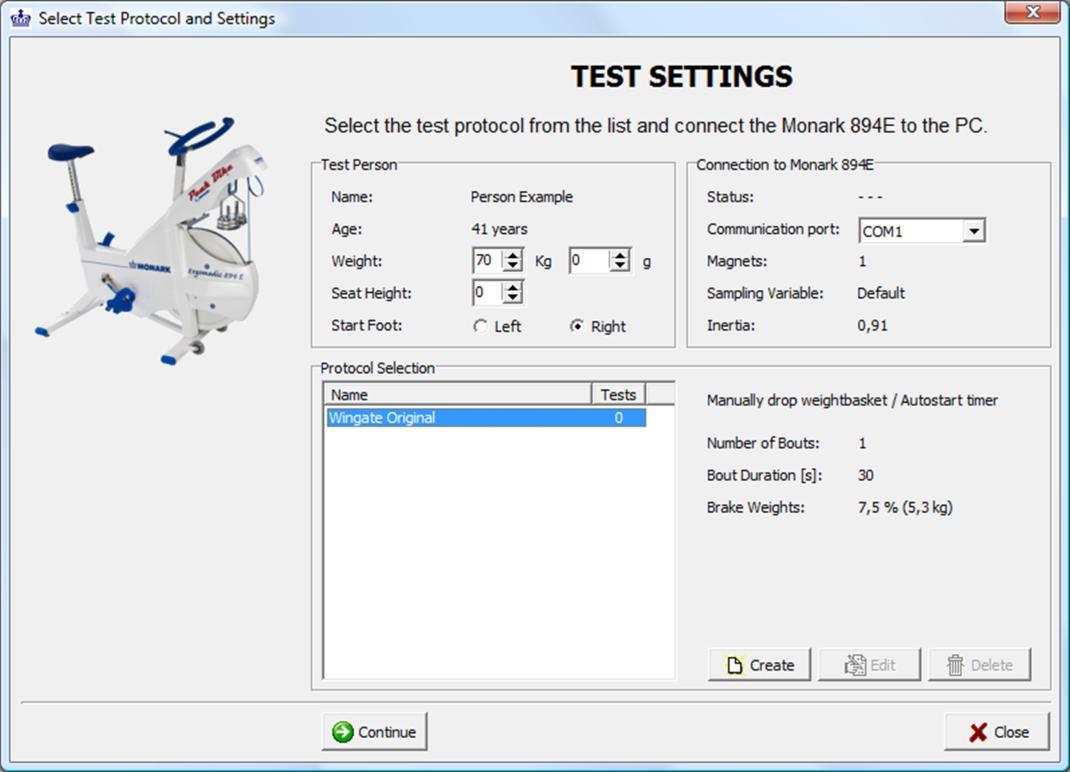Click the green arrow Continue icon
The height and width of the screenshot is (772, 1070).
click(x=343, y=732)
